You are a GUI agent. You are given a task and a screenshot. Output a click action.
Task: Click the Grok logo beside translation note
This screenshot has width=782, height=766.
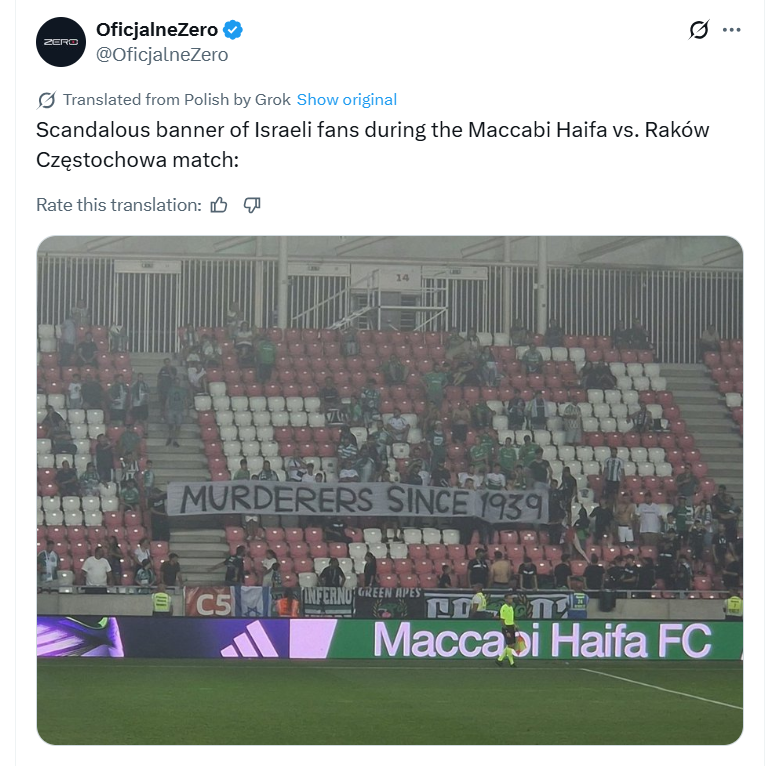click(x=46, y=100)
